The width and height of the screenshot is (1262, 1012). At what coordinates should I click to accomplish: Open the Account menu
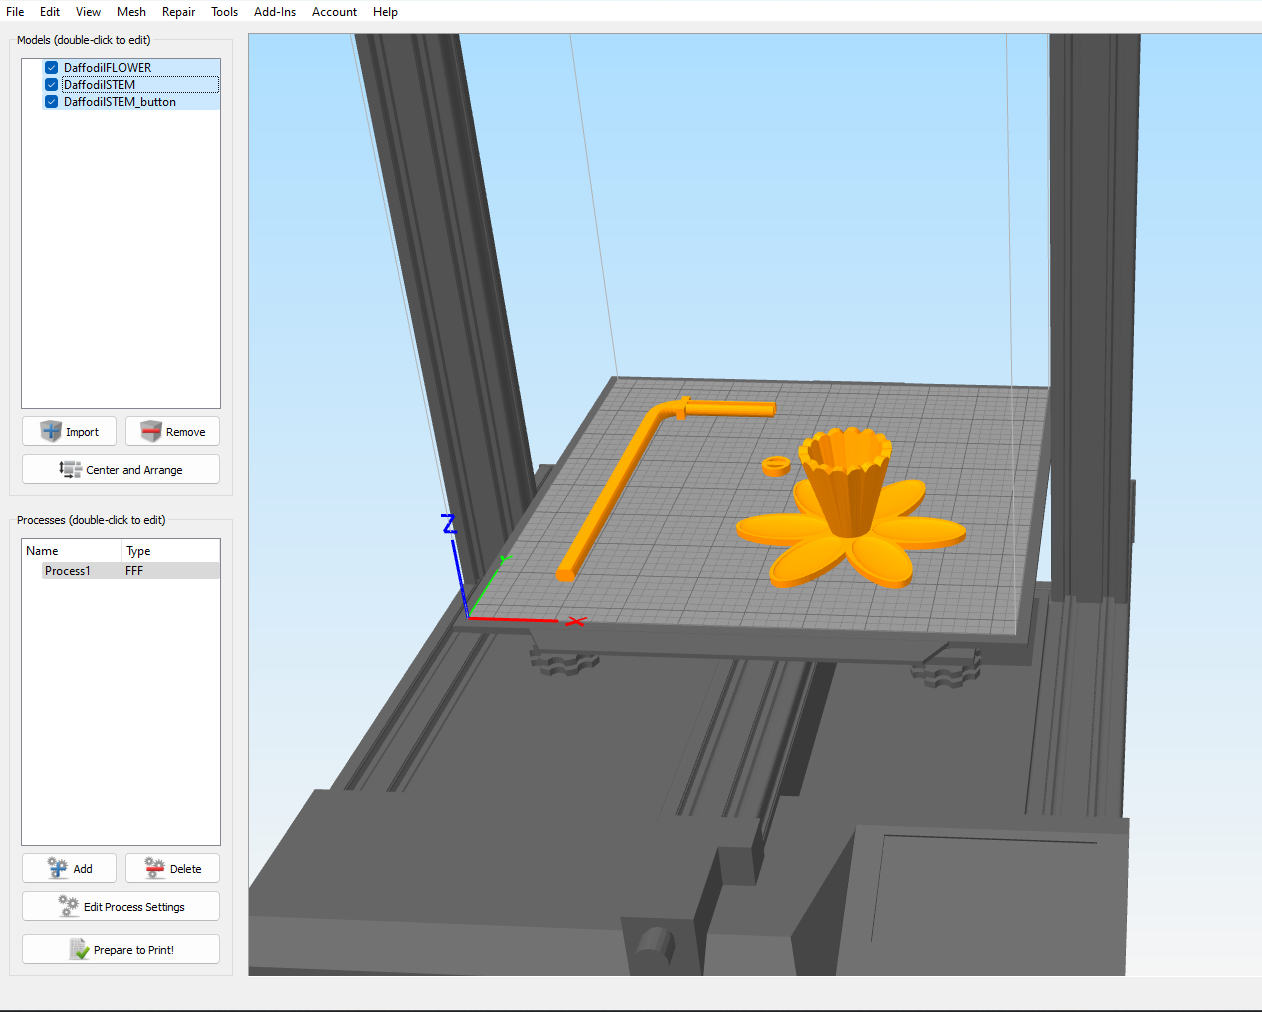tap(334, 12)
